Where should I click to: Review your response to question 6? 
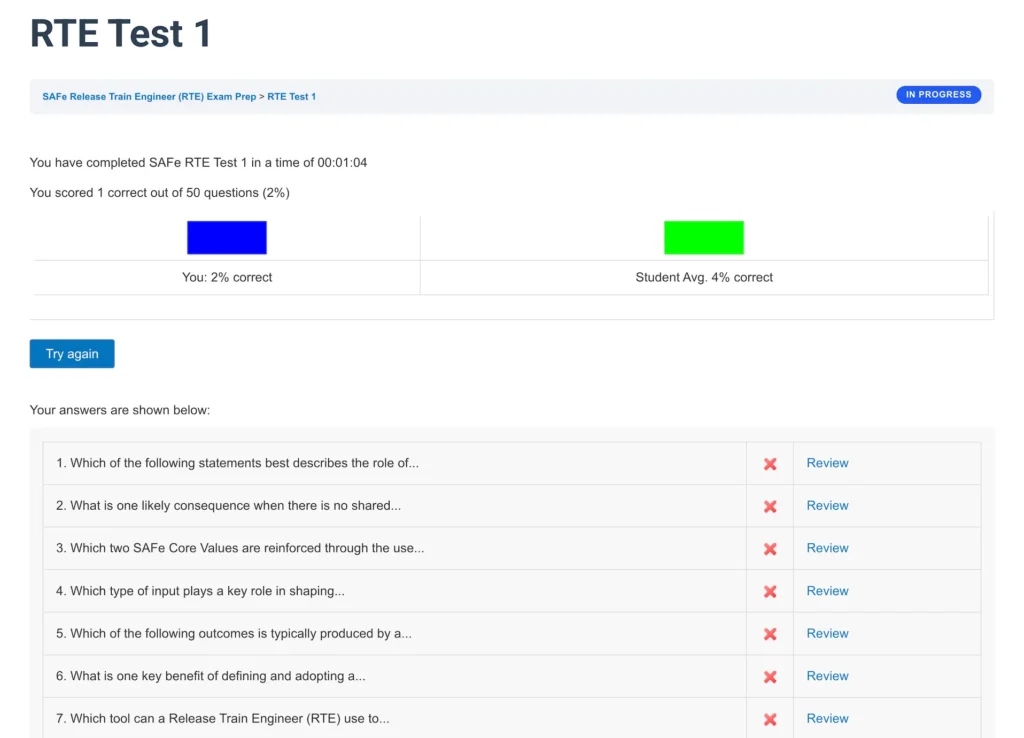[827, 675]
